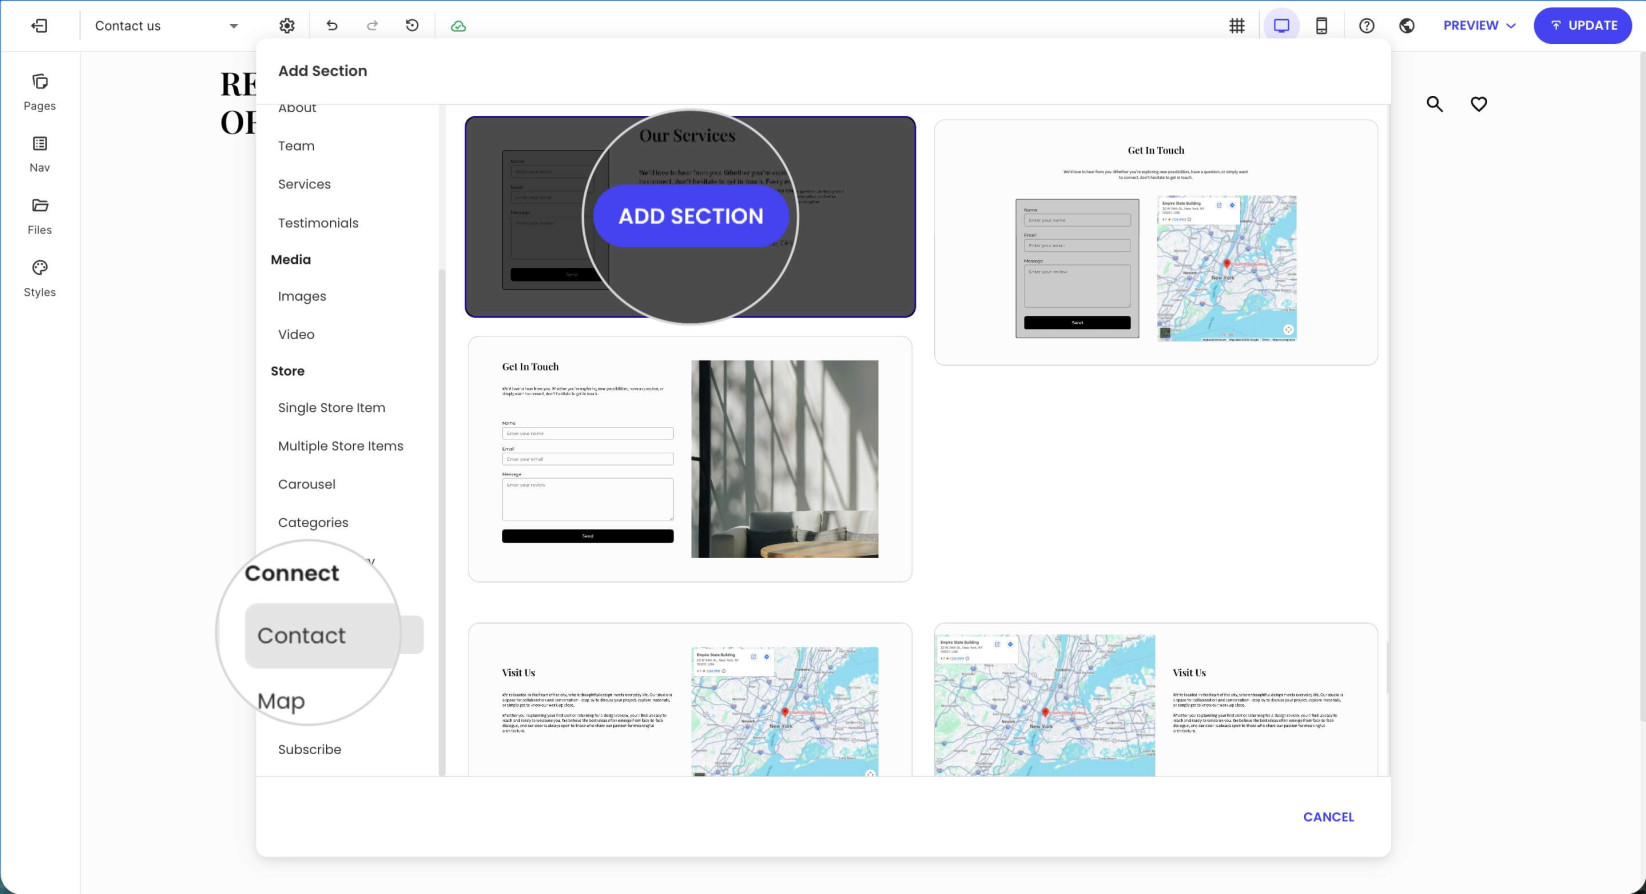Image resolution: width=1646 pixels, height=894 pixels.
Task: Open the help question mark icon
Action: [1366, 26]
